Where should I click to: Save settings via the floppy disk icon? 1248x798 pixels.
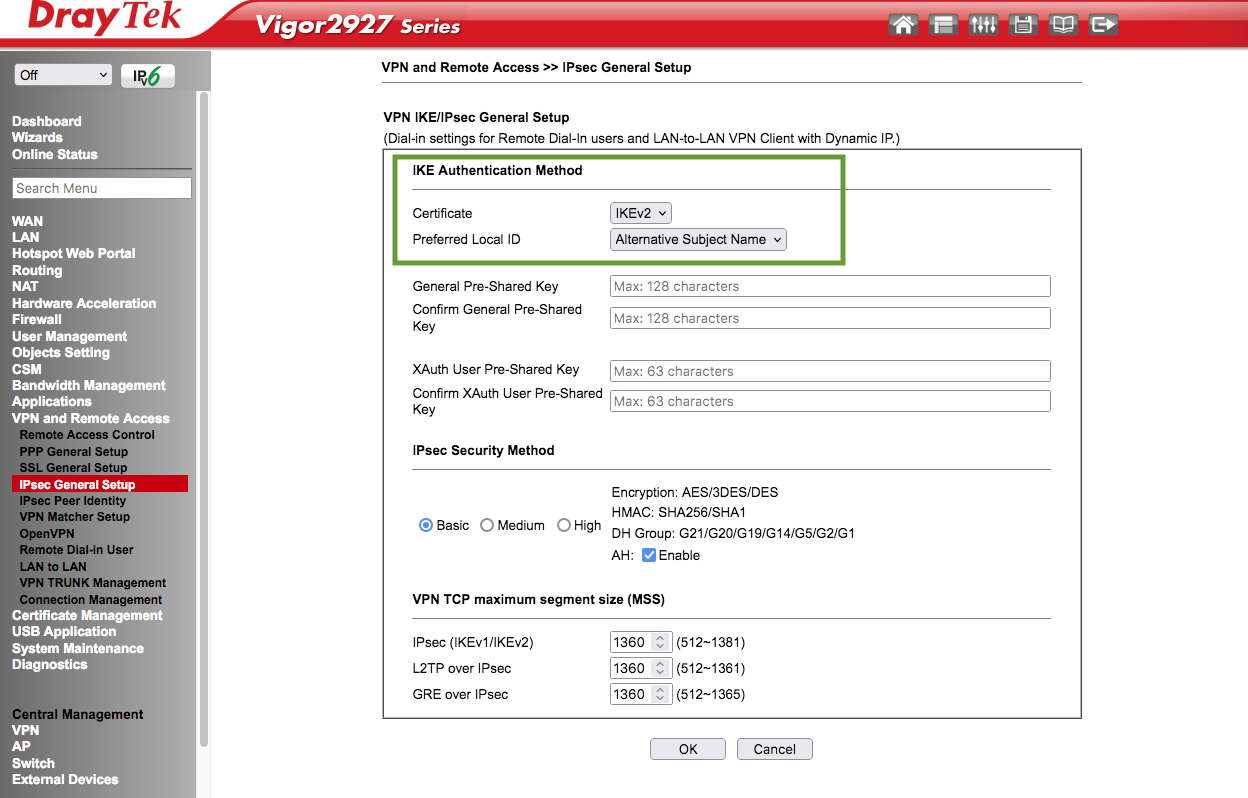click(x=1023, y=24)
